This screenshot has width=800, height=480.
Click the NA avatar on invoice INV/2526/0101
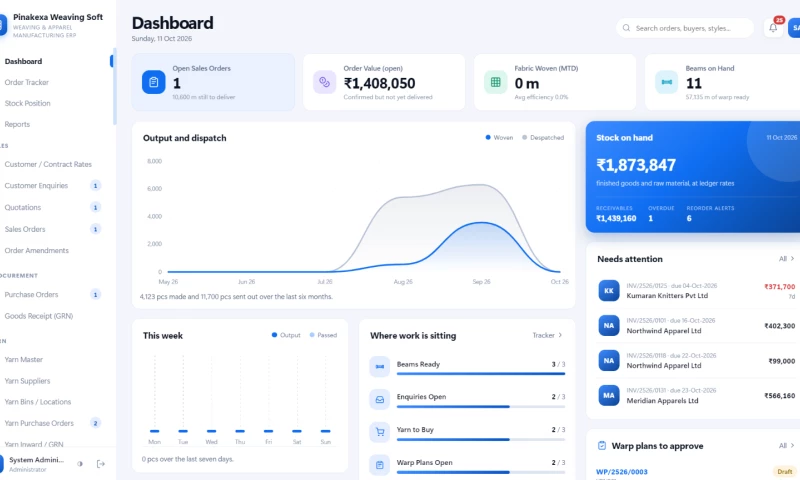[609, 325]
